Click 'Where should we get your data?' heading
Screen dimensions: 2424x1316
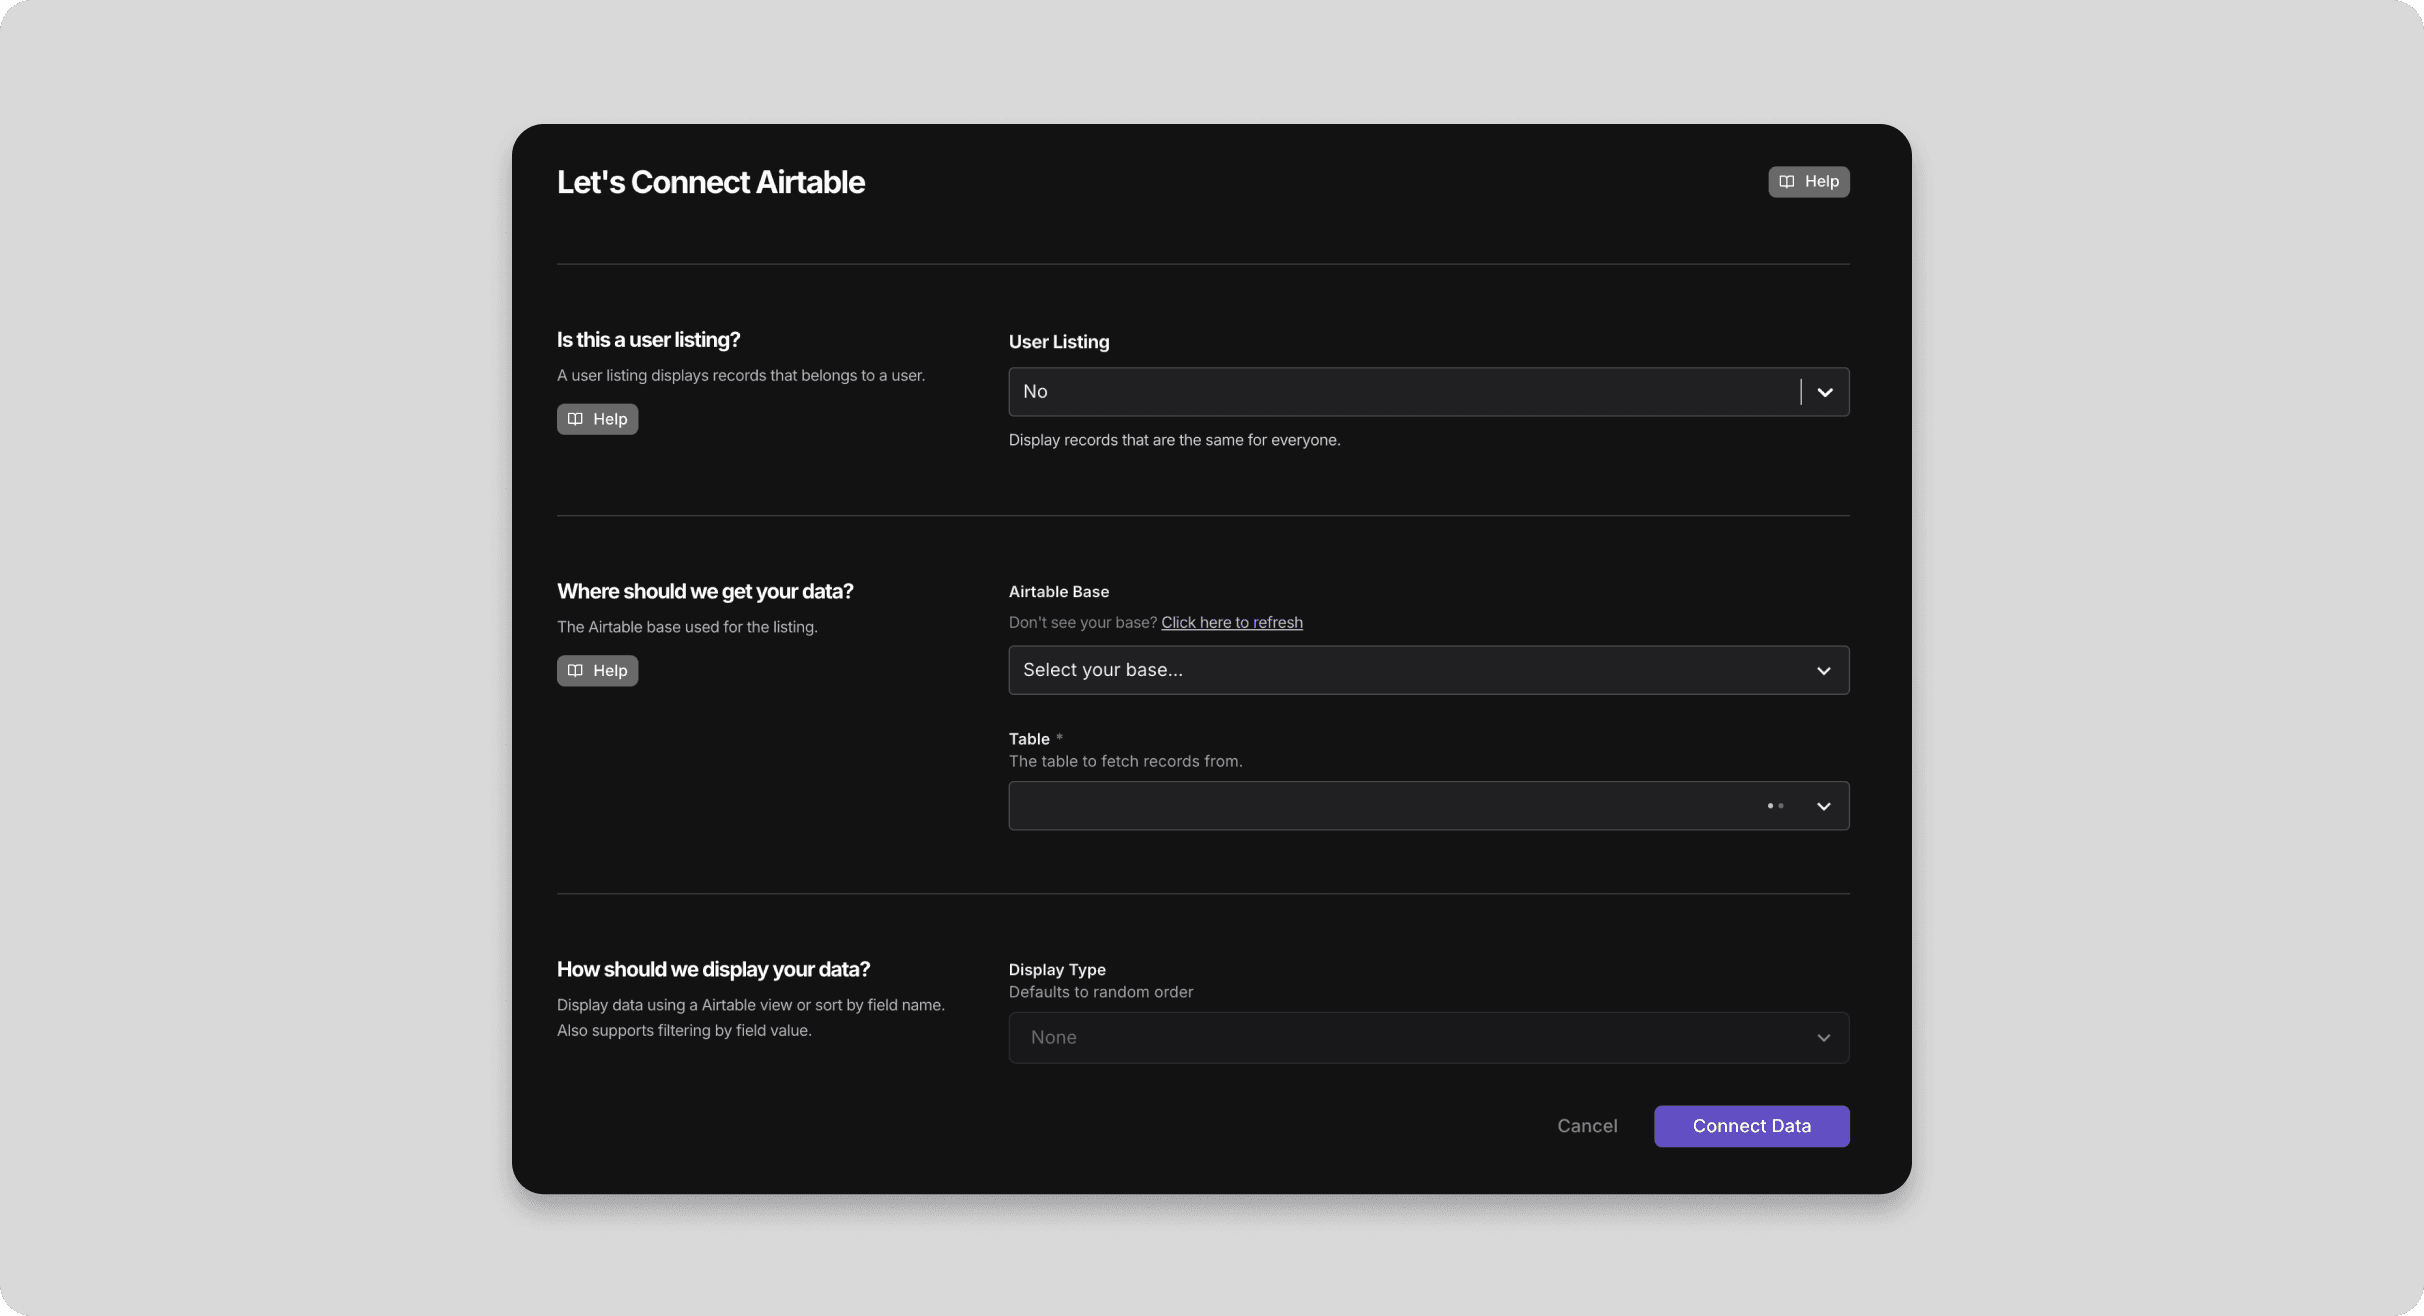pos(705,592)
